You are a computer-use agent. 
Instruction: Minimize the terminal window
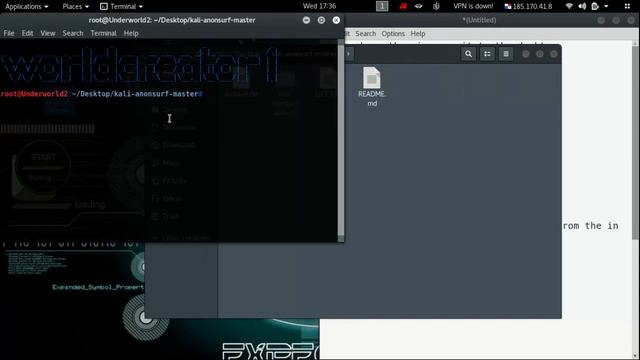coord(306,20)
